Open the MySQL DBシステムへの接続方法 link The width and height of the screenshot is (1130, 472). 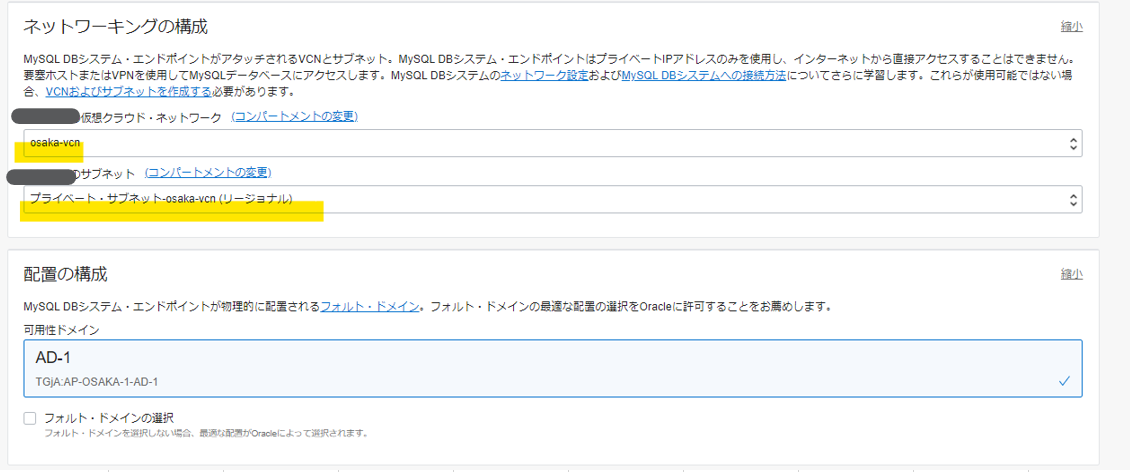click(703, 75)
